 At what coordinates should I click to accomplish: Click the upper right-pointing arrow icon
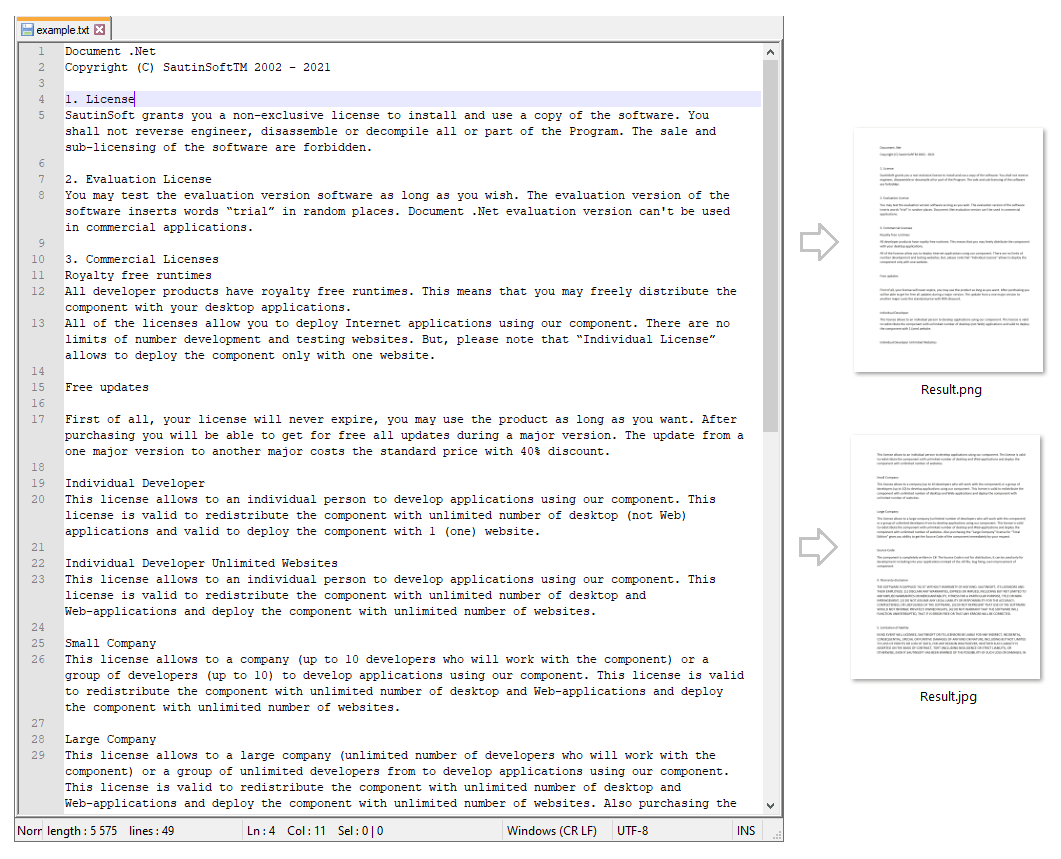[x=818, y=243]
